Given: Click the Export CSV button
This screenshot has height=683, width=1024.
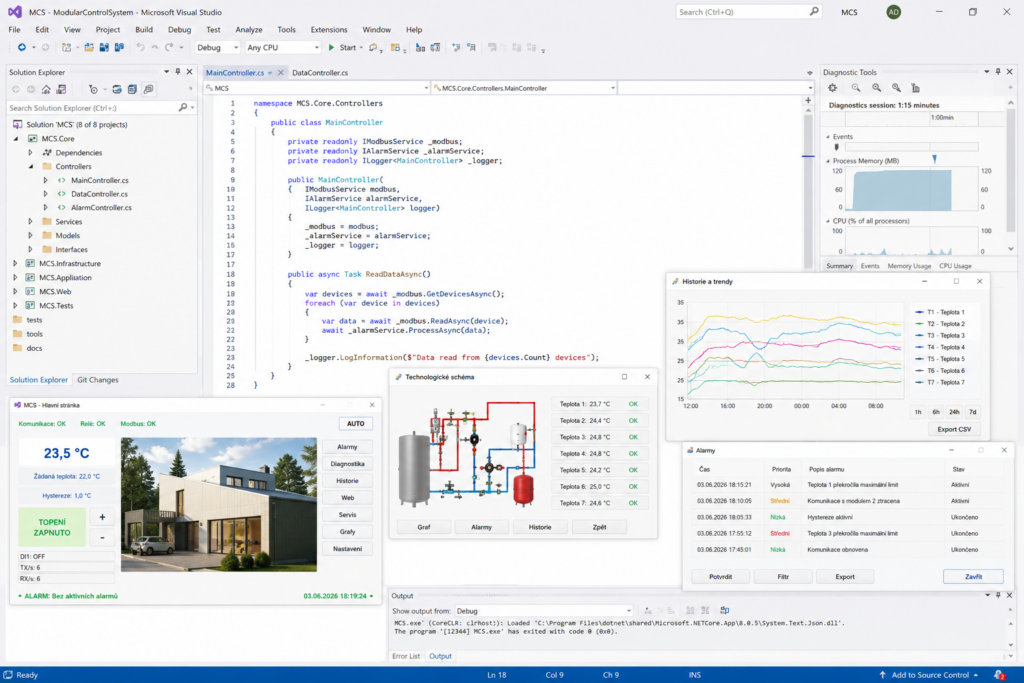Looking at the screenshot, I should pos(954,430).
